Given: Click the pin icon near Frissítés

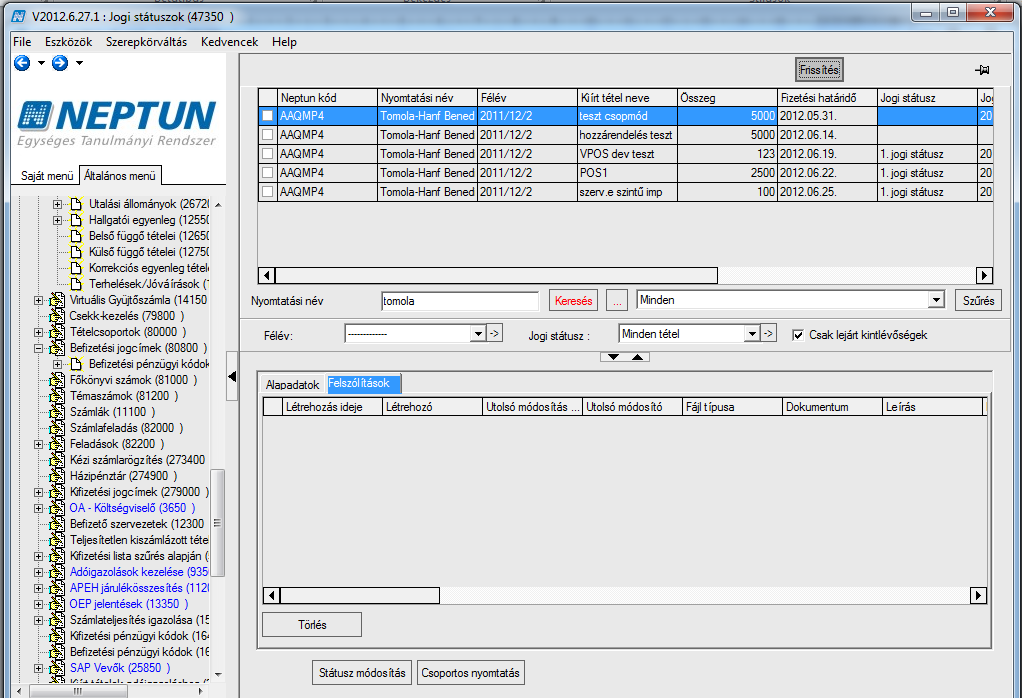Looking at the screenshot, I should coord(982,70).
